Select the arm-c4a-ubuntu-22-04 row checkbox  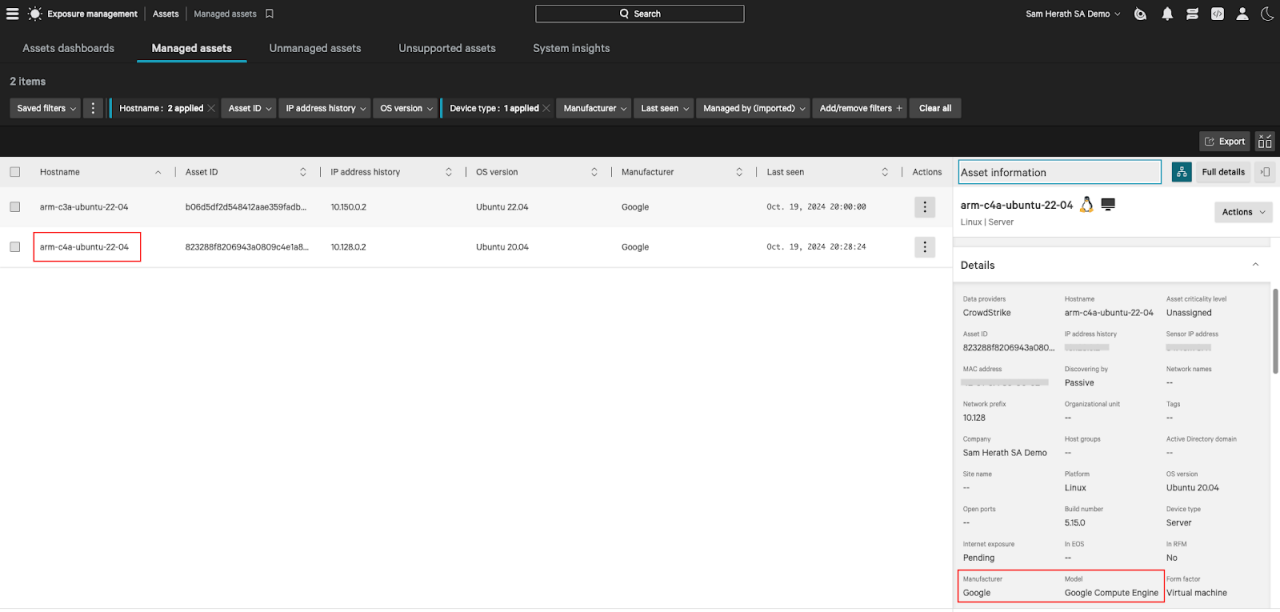15,247
